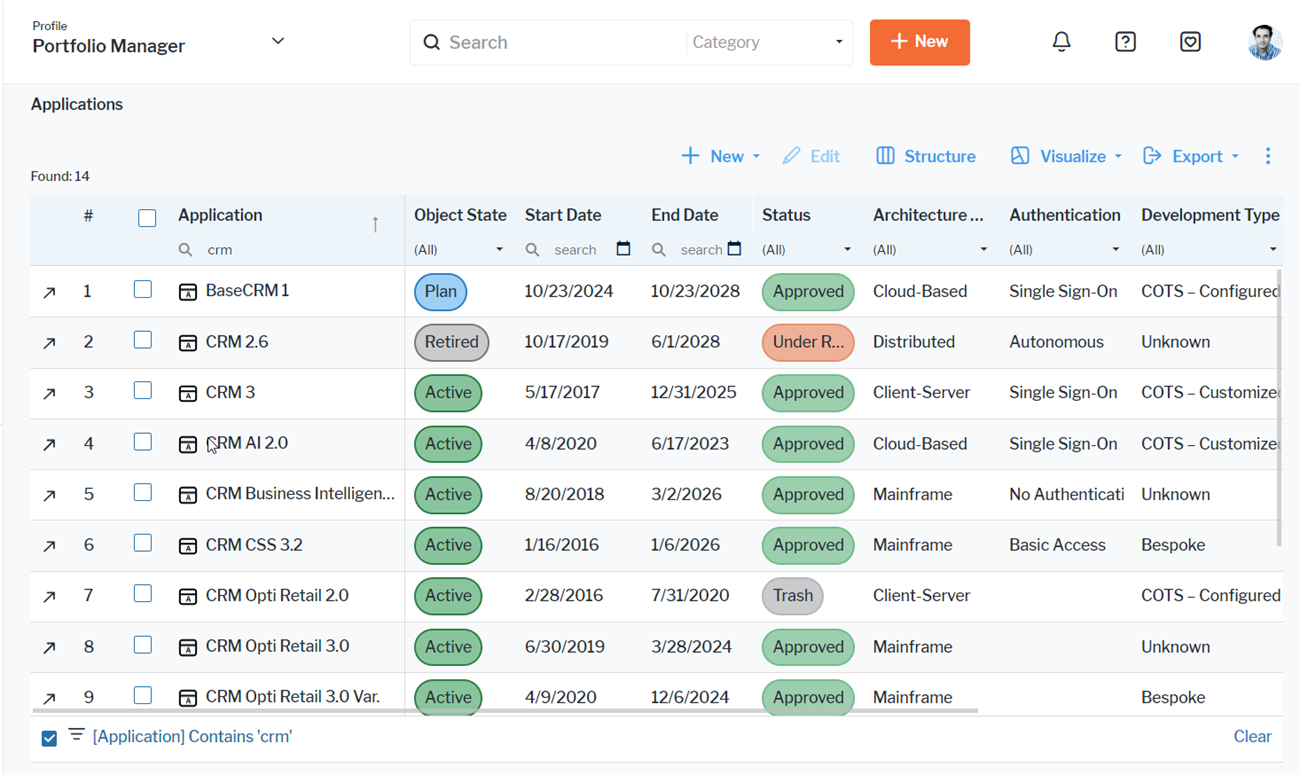This screenshot has width=1300, height=775.
Task: Open the Export menu
Action: point(1191,156)
